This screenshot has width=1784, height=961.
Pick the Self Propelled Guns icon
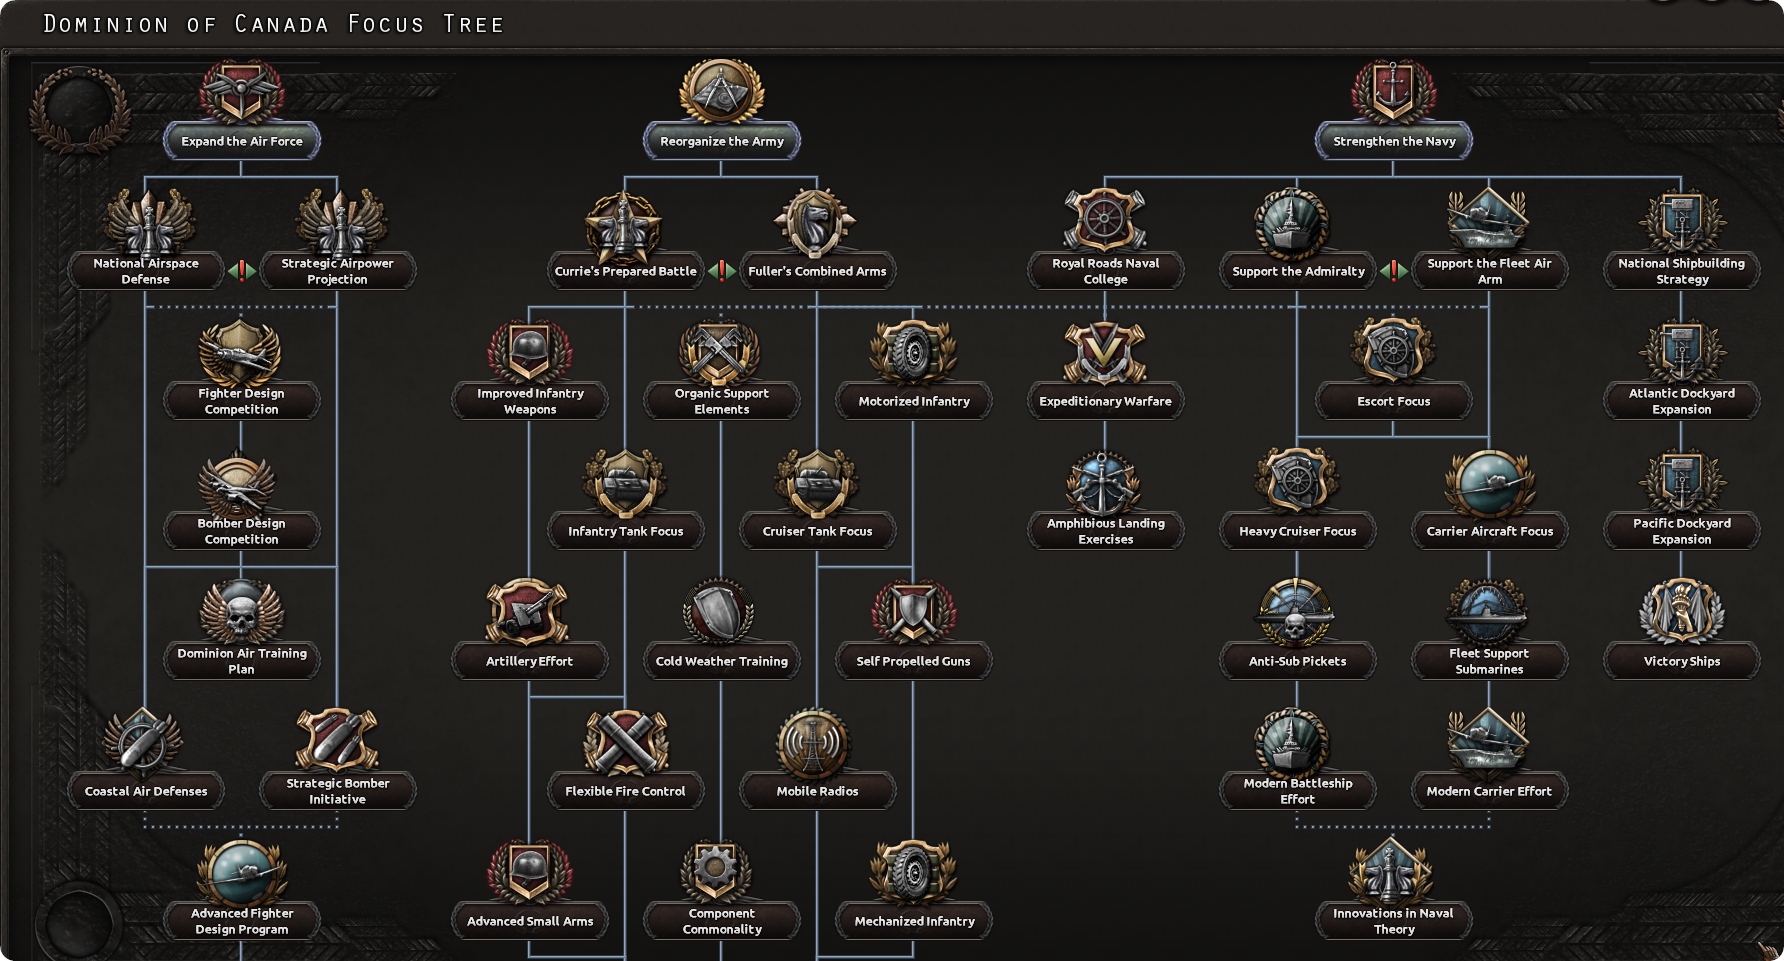pyautogui.click(x=912, y=612)
